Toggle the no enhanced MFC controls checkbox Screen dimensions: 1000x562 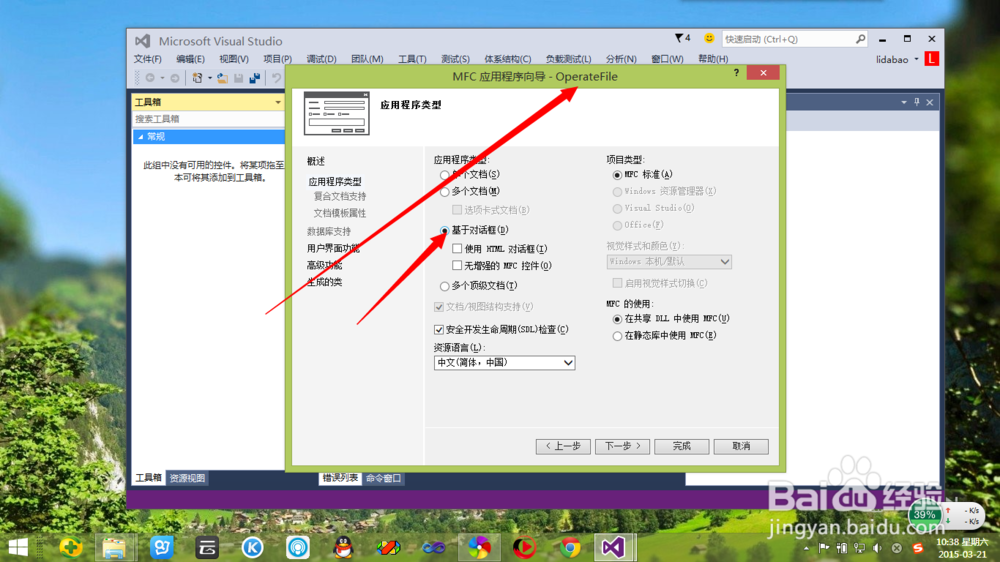pos(457,265)
